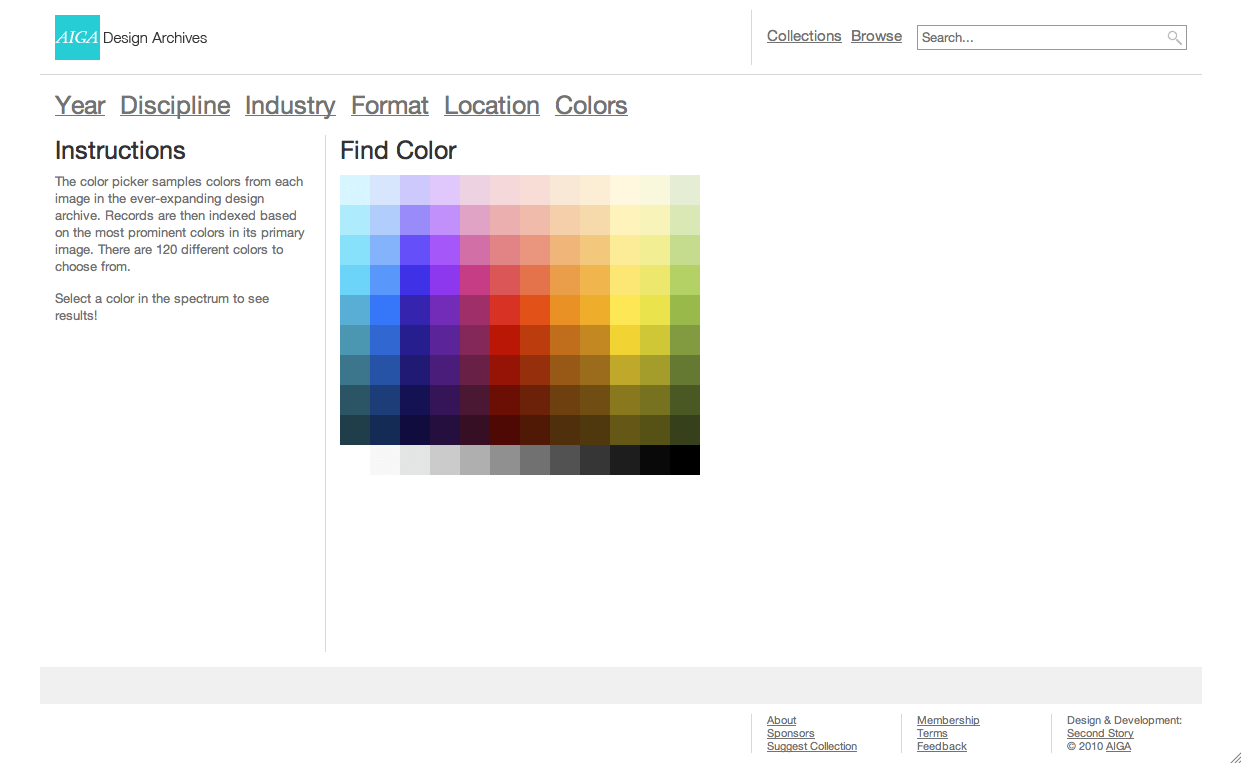Viewport: 1242px width, 764px height.
Task: Click Suggest Collection in the footer
Action: (812, 746)
